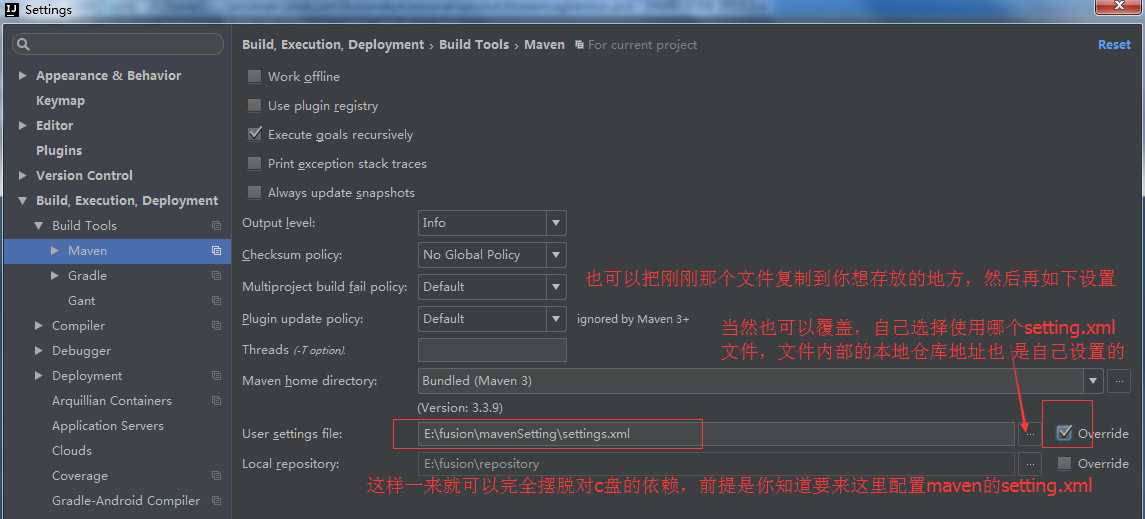Click the For current project icon in breadcrumb
Viewport: 1145px width, 519px height.
click(x=579, y=45)
